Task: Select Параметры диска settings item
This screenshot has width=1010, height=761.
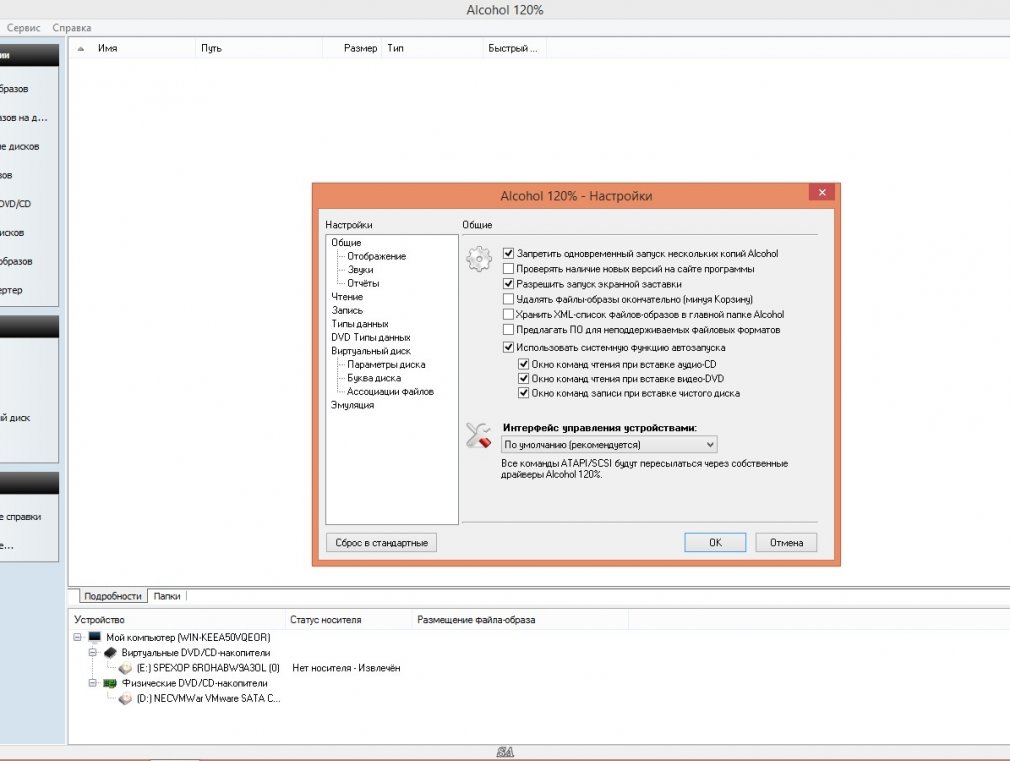Action: pos(386,364)
